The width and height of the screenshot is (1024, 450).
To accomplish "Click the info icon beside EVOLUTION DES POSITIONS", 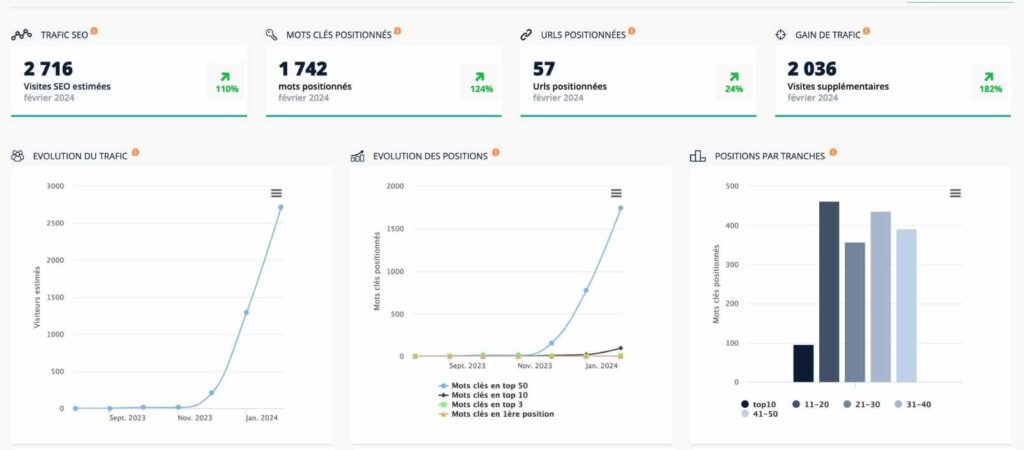I will coord(495,153).
